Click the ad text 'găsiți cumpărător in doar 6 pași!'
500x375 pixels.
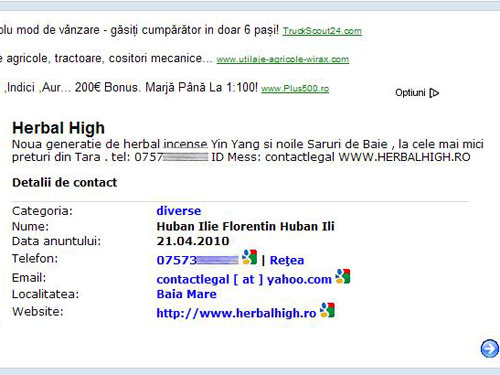(194, 30)
